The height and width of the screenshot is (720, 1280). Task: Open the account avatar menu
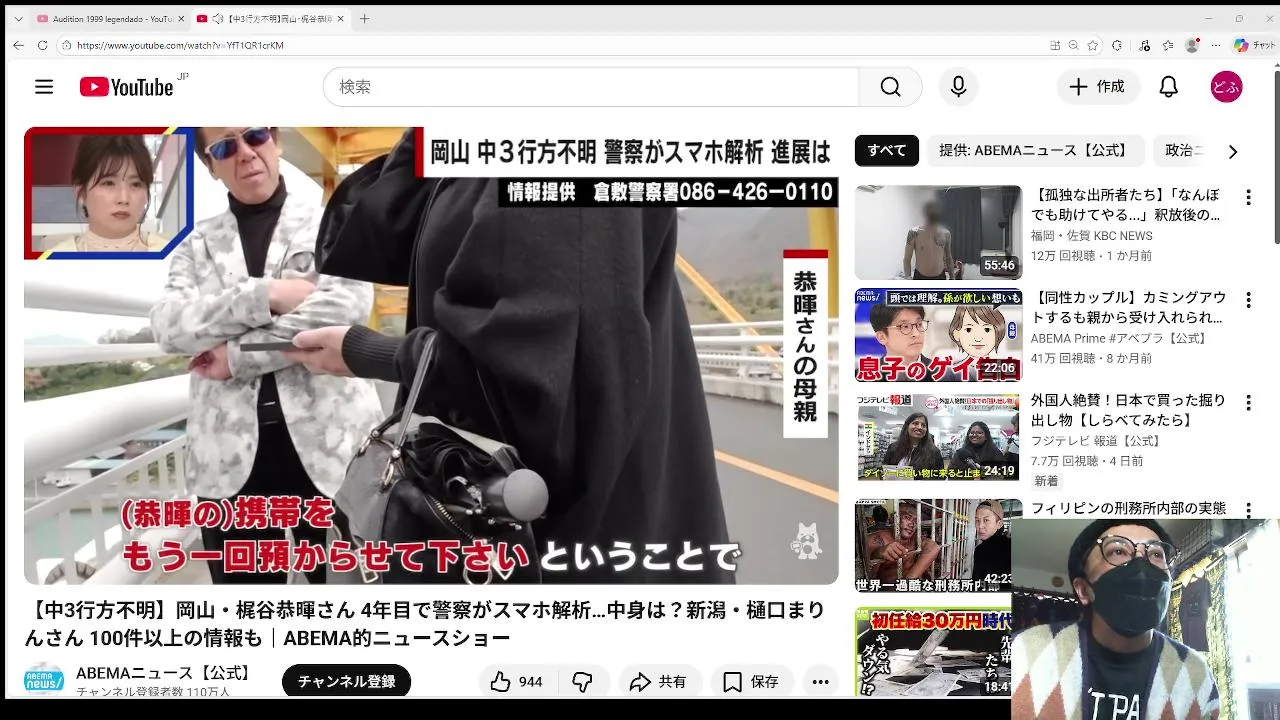[1226, 87]
